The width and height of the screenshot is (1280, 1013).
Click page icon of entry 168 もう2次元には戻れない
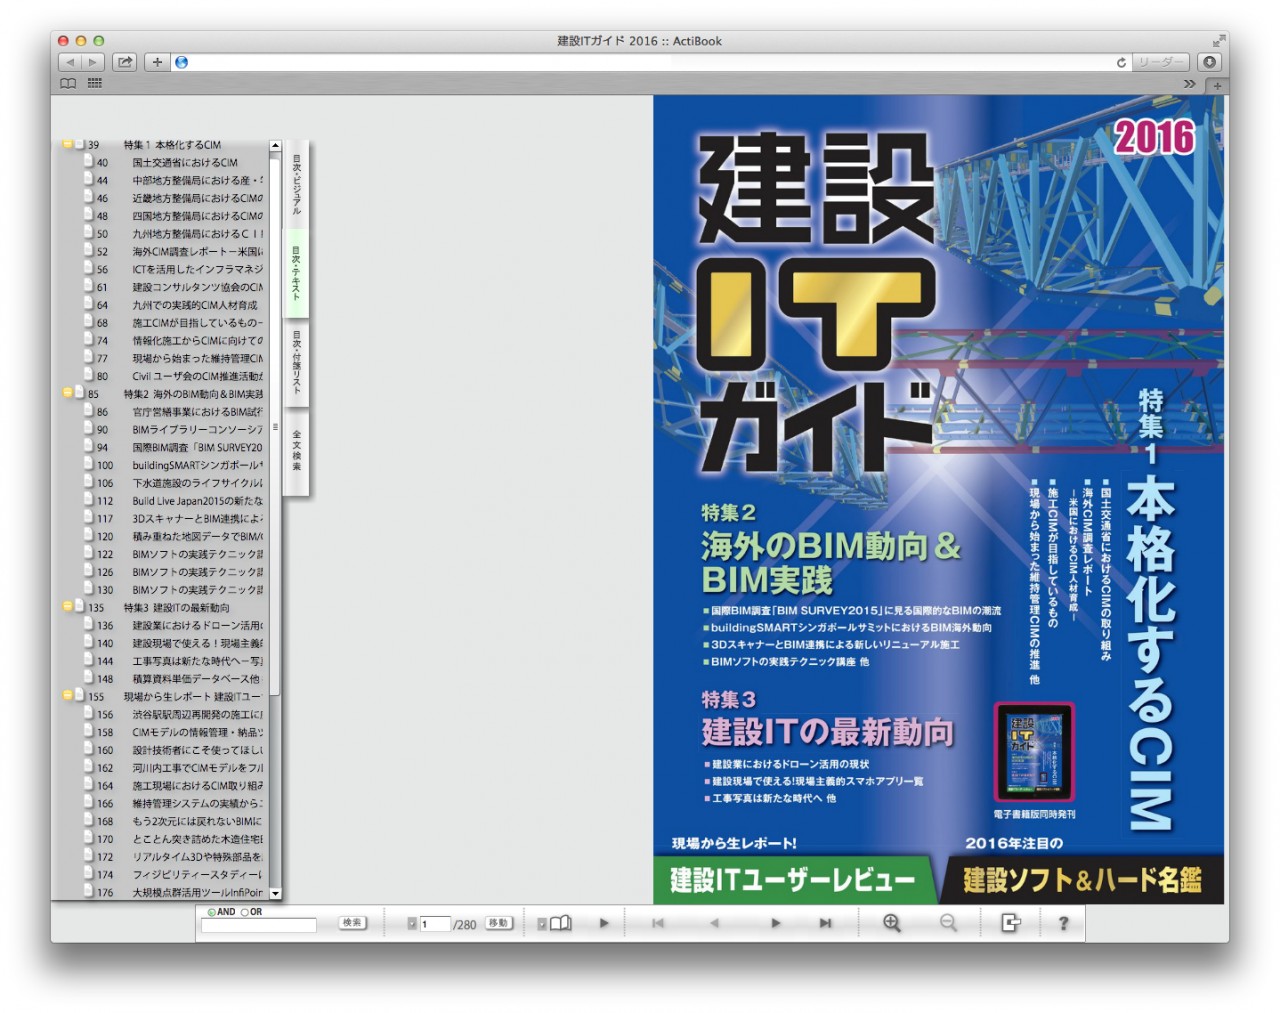pyautogui.click(x=89, y=820)
